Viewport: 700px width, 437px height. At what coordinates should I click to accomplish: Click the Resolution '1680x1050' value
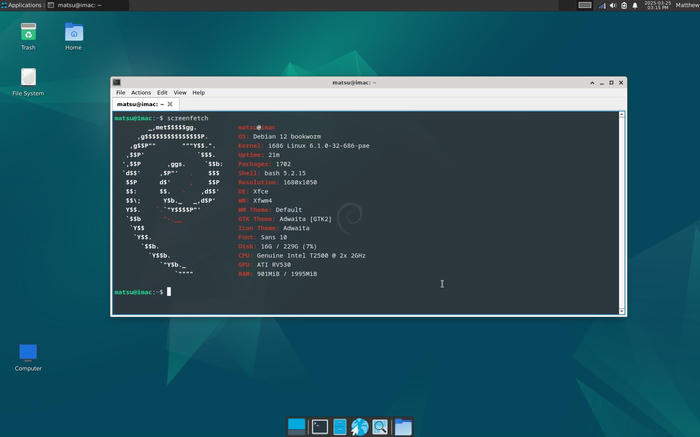pyautogui.click(x=300, y=183)
